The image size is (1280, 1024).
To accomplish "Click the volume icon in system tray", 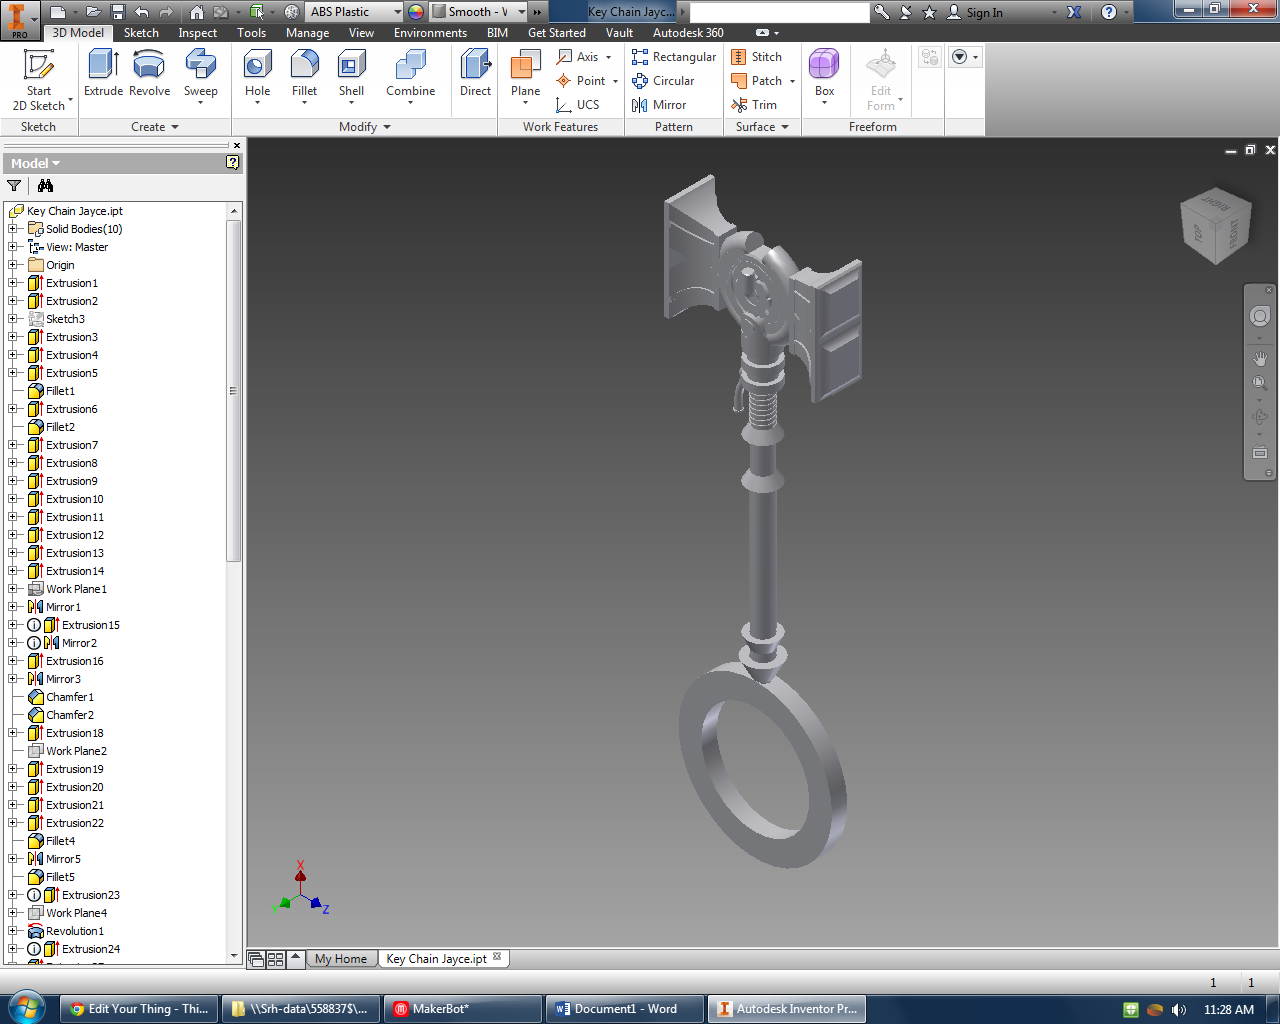I will (1179, 1009).
